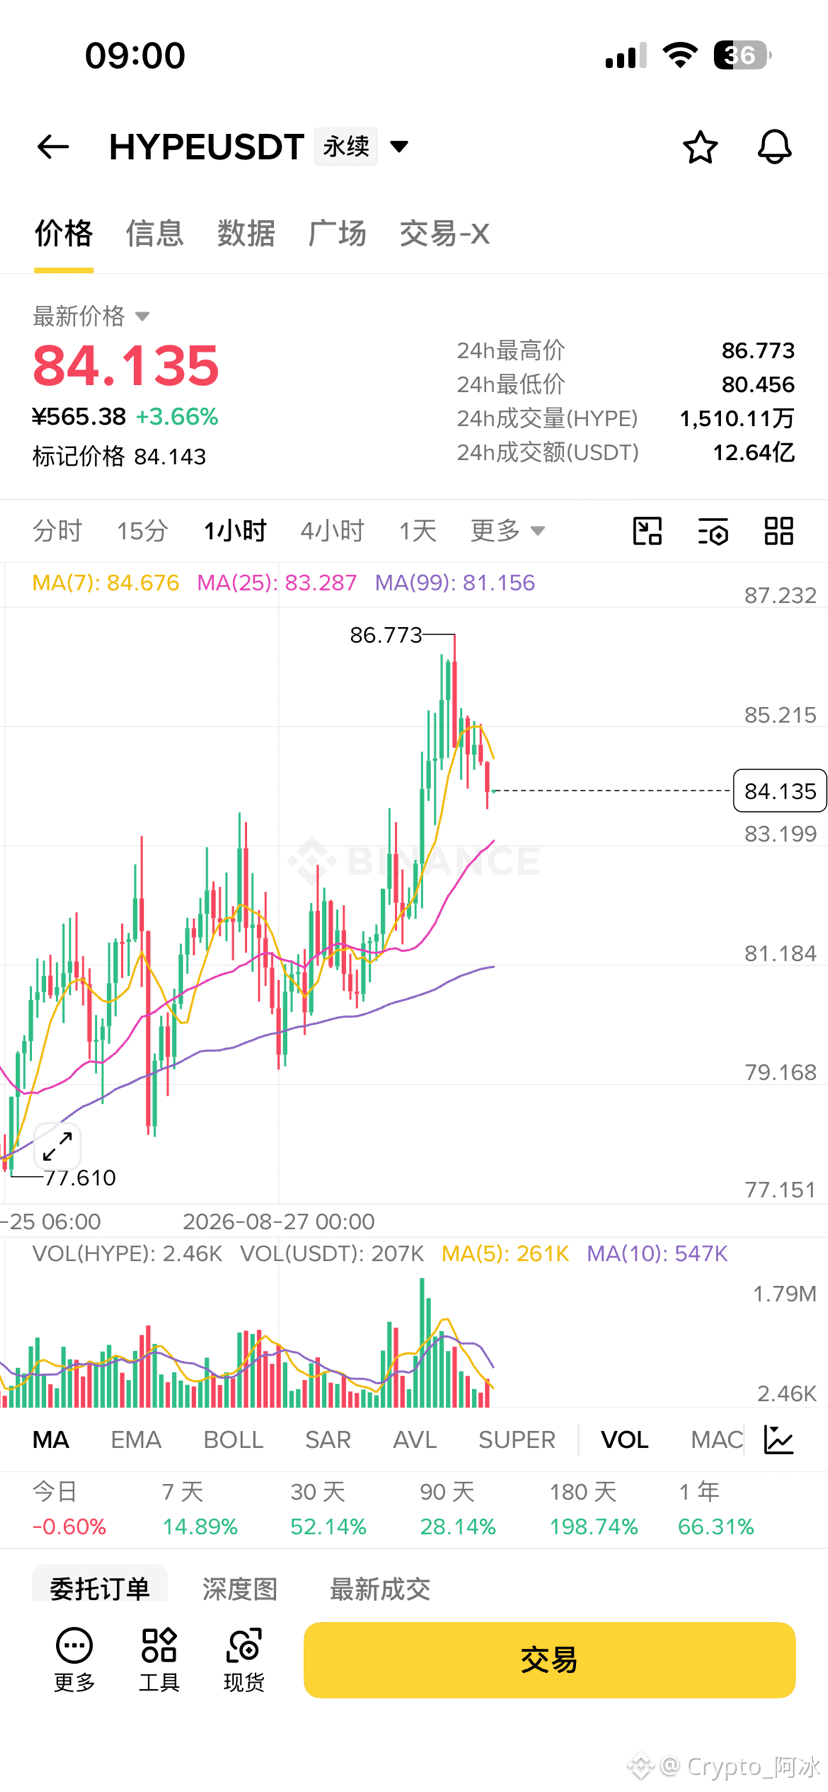Open the 最新成交 tab
Image resolution: width=828 pixels, height=1792 pixels.
point(380,1588)
